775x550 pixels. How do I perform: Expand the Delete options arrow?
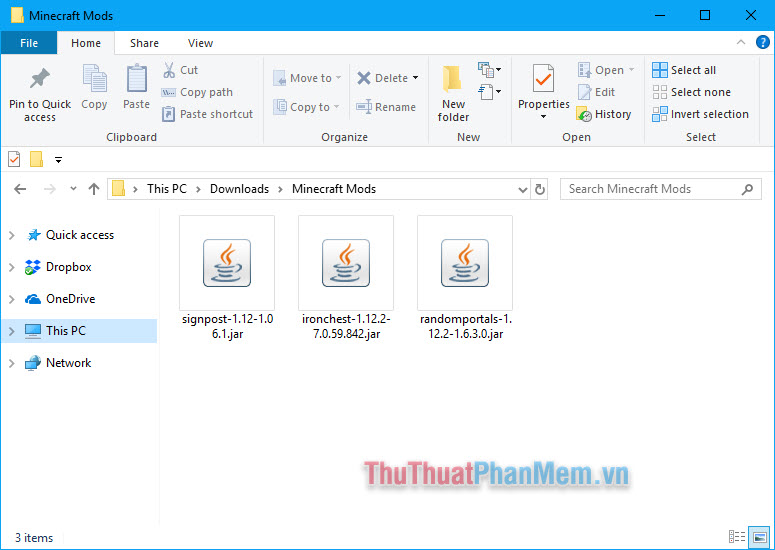click(x=415, y=78)
